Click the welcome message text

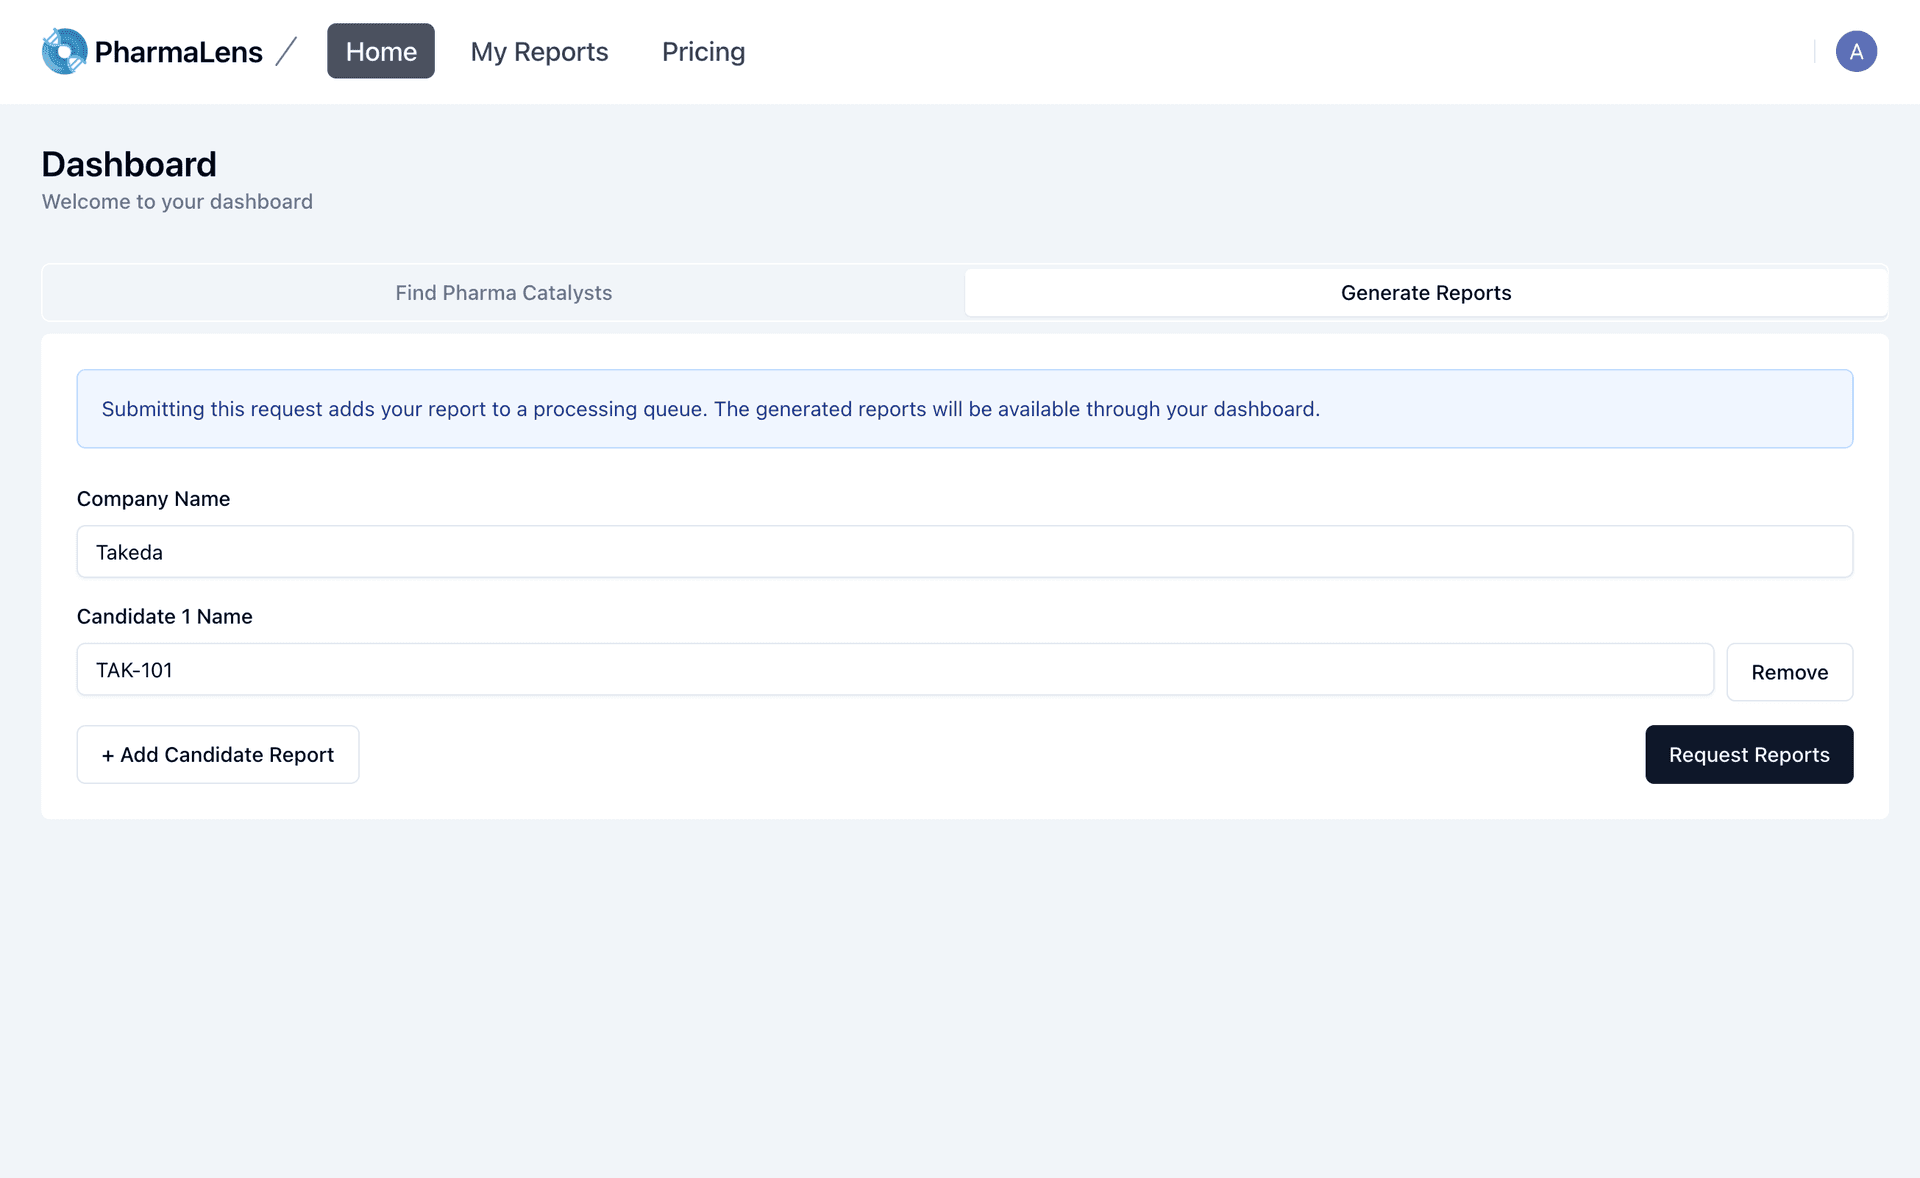176,201
